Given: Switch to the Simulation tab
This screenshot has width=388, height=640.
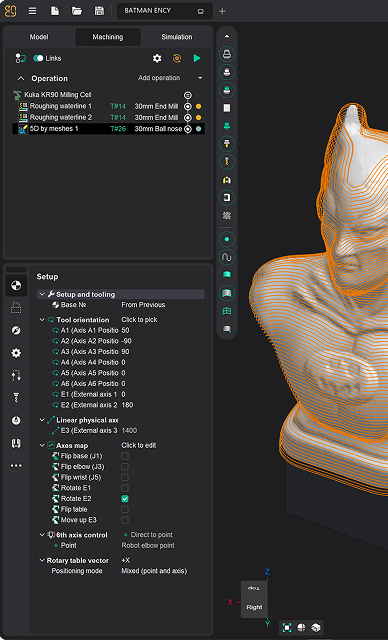Looking at the screenshot, I should point(177,37).
